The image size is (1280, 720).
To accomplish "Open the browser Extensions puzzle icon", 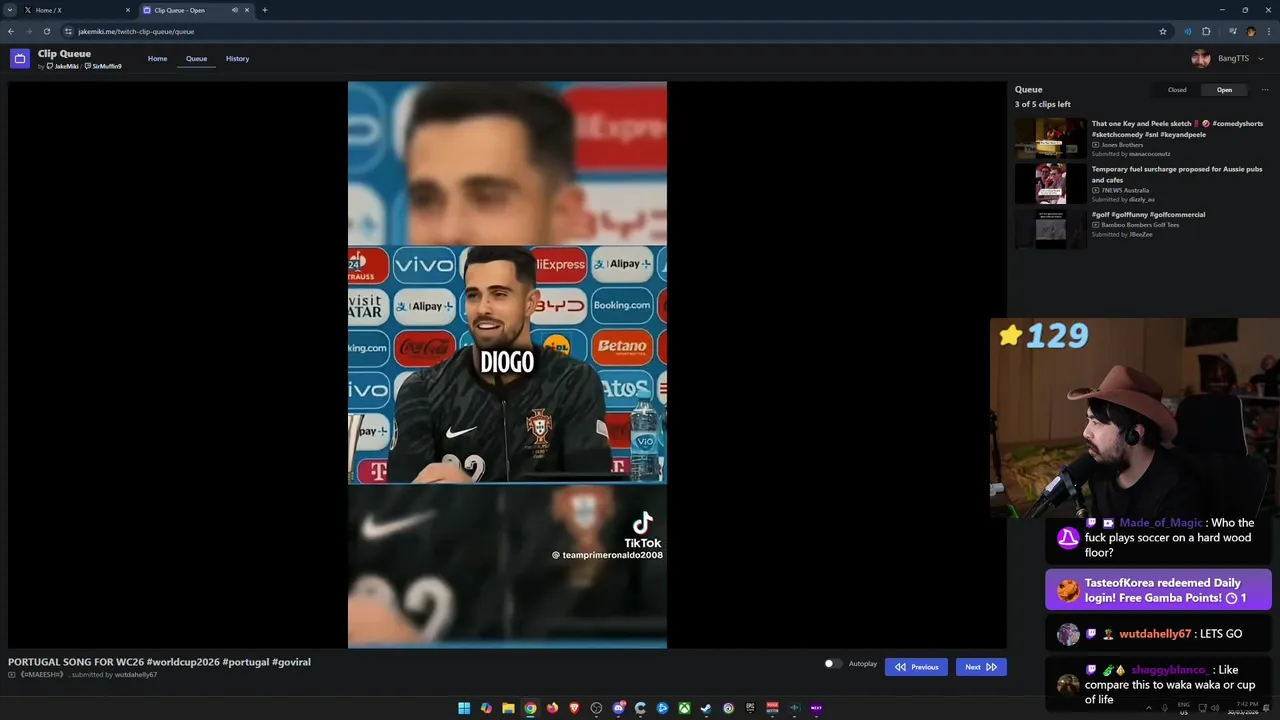I will click(1206, 31).
